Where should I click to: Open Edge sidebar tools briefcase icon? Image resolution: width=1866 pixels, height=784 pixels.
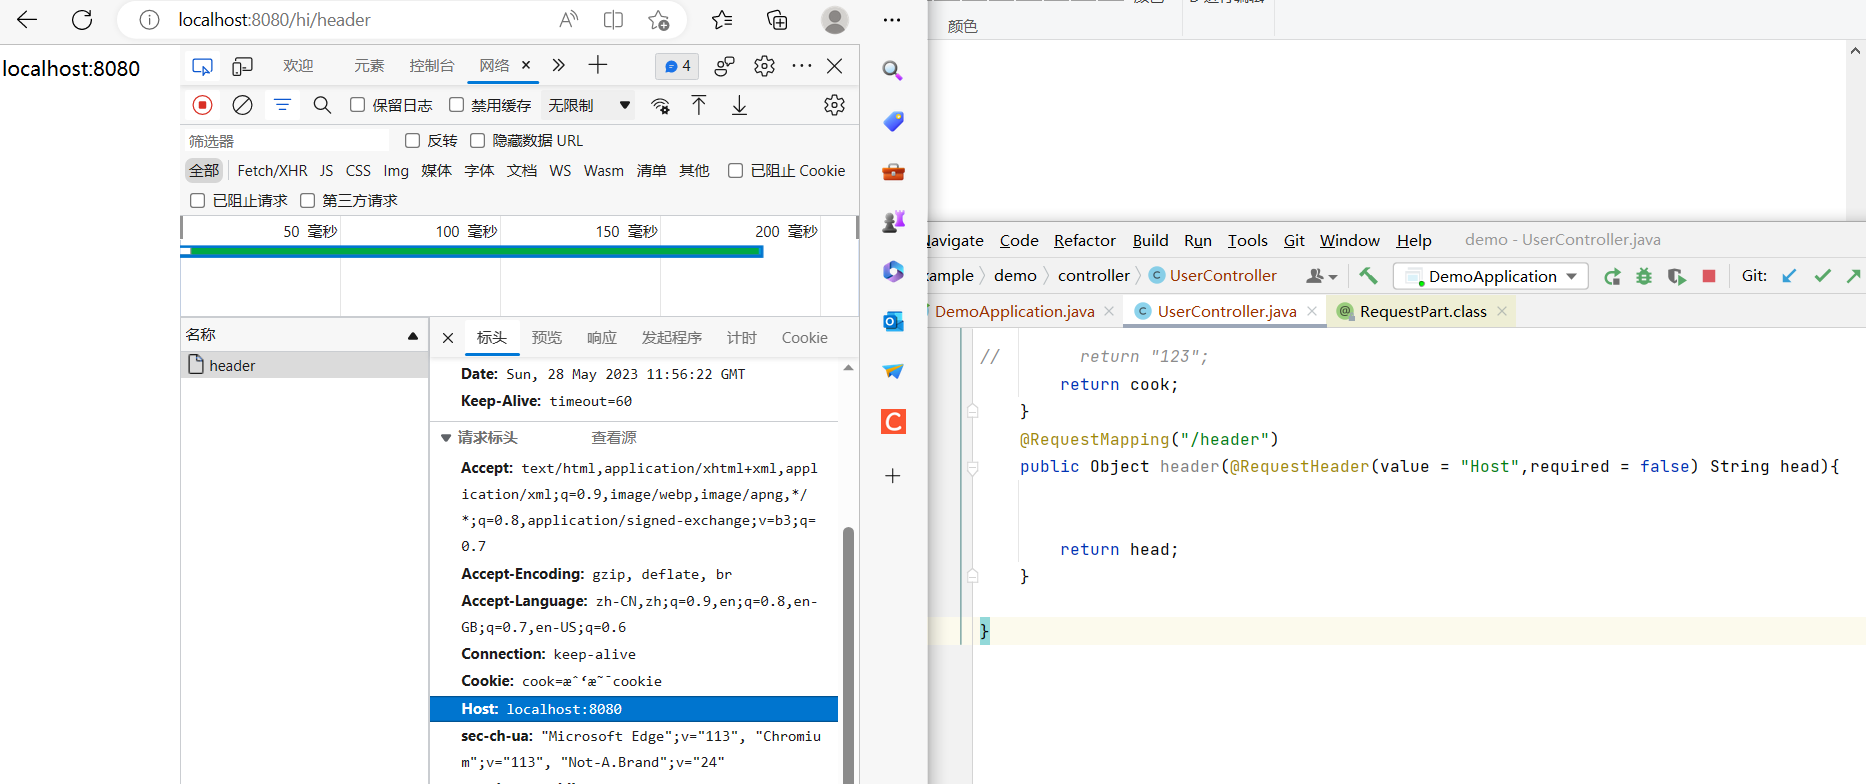coord(893,172)
